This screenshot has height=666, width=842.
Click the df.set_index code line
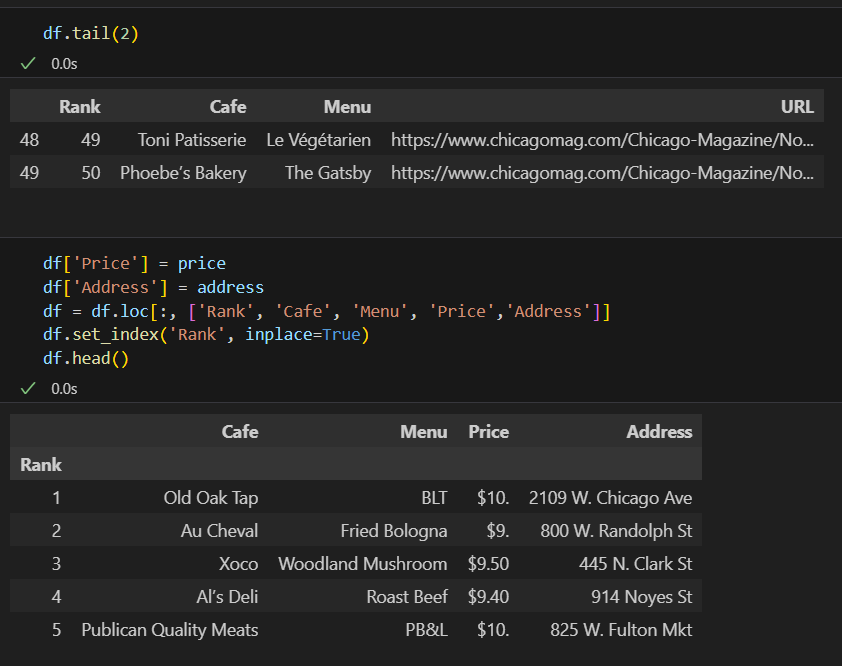tap(206, 335)
